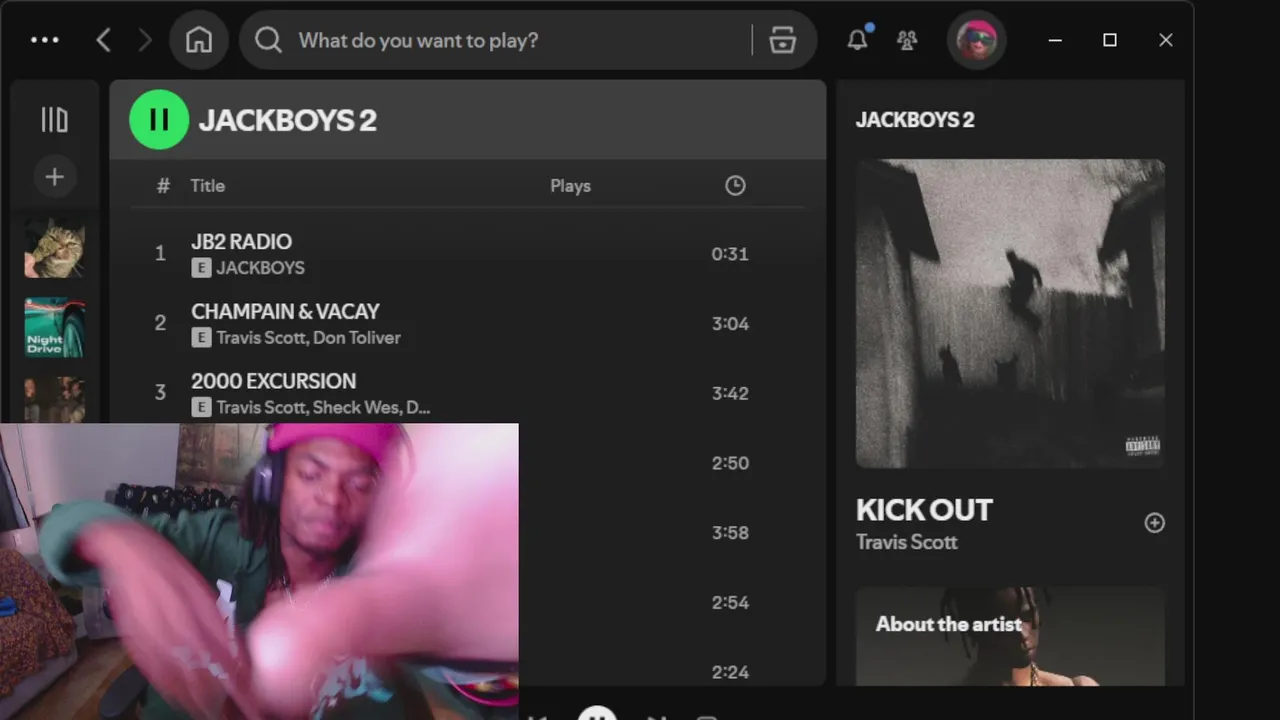The height and width of the screenshot is (720, 1280).
Task: Minimize the Spotify window
Action: pyautogui.click(x=1055, y=40)
